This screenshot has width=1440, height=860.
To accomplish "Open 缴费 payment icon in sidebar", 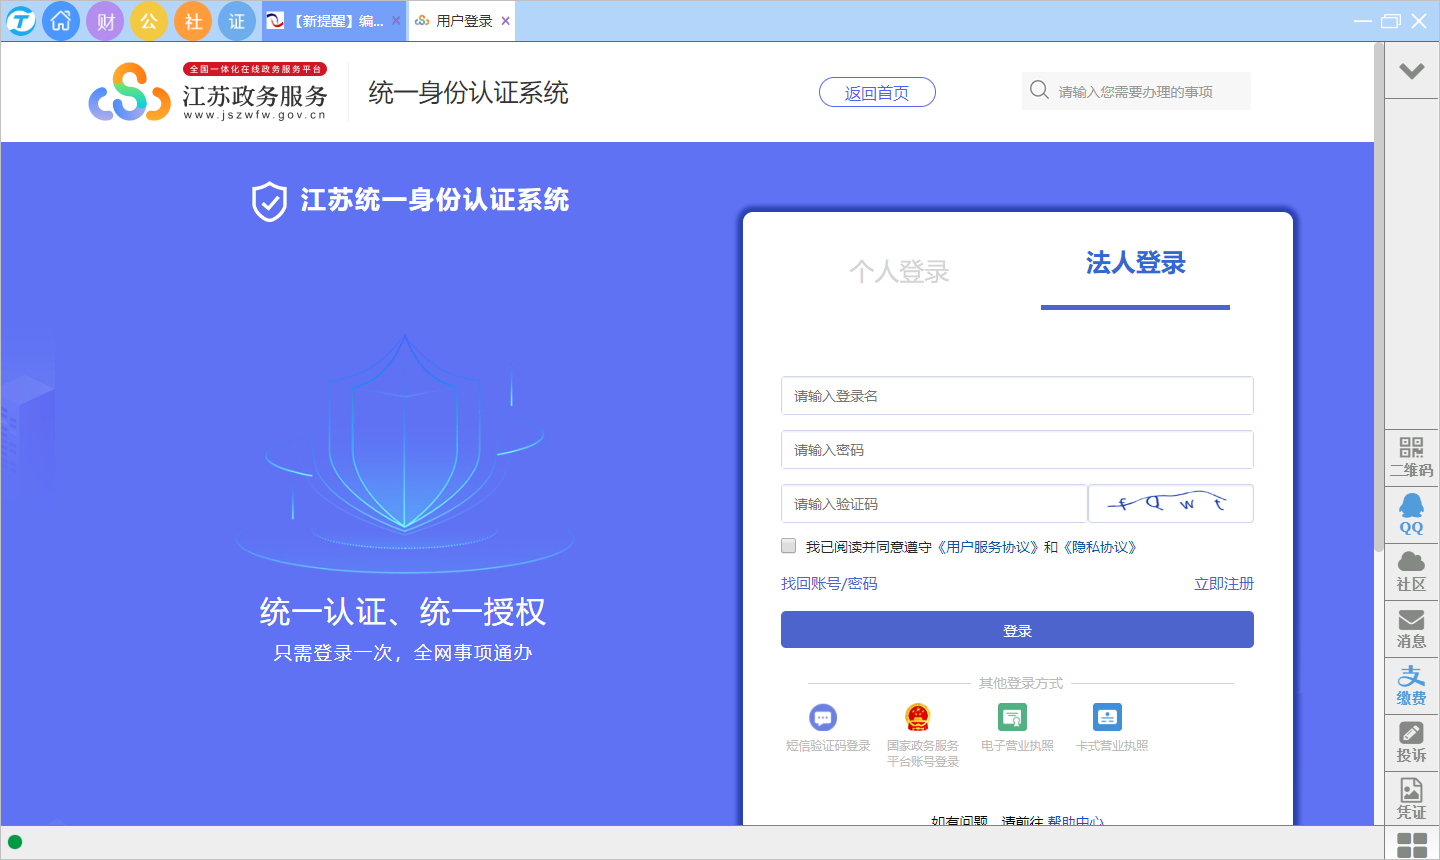I will point(1411,686).
